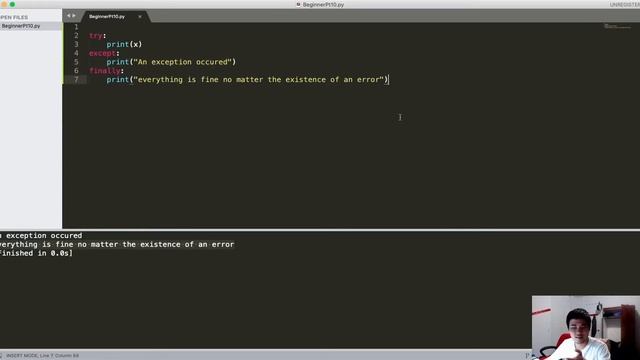
Task: Select the BeginnerPt10.py tab
Action: coord(107,17)
